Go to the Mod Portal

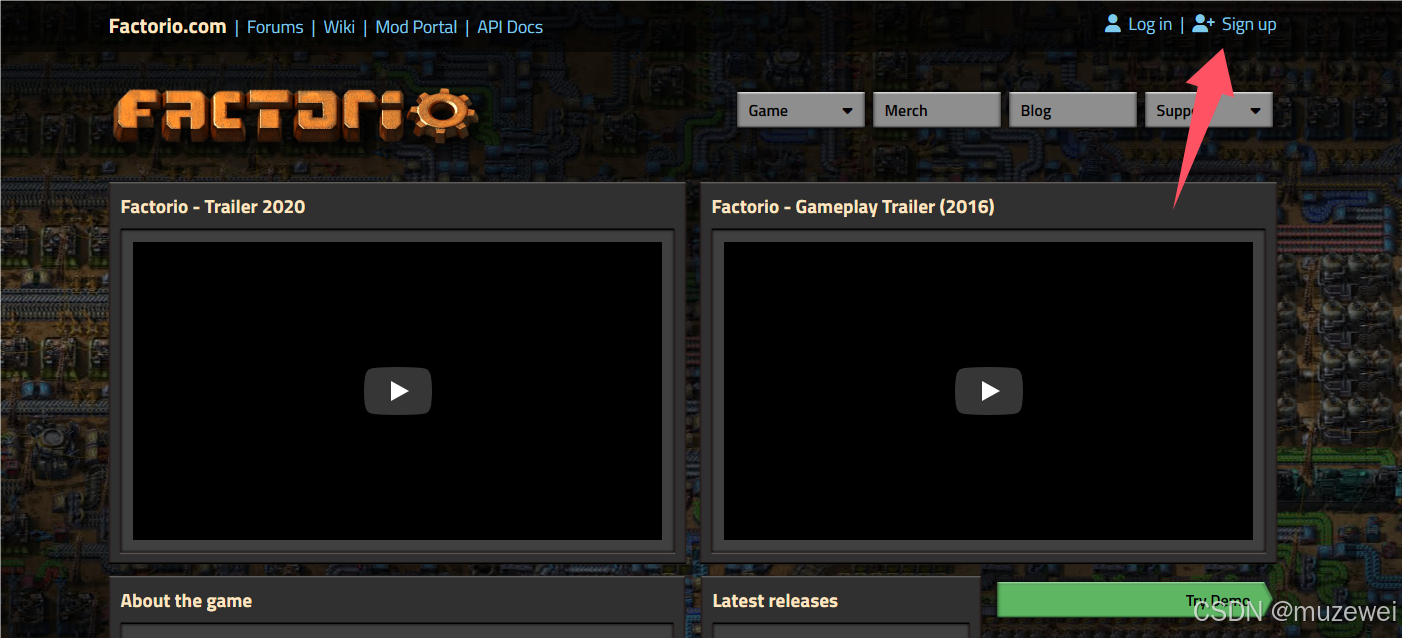click(x=416, y=27)
